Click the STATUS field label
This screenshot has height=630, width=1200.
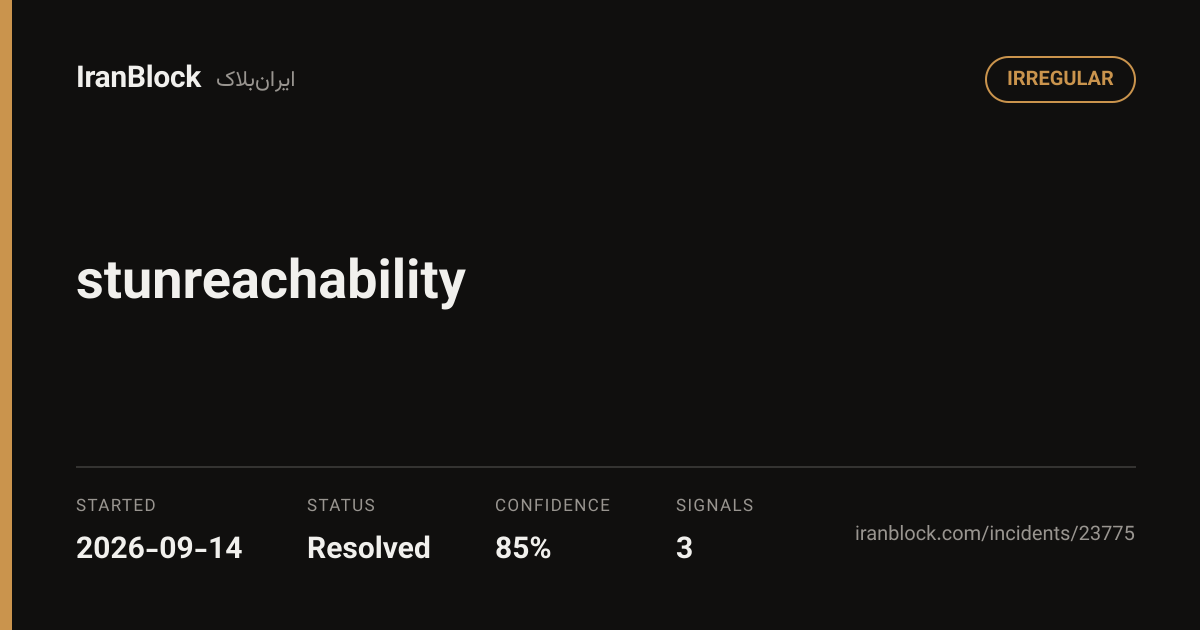(341, 506)
